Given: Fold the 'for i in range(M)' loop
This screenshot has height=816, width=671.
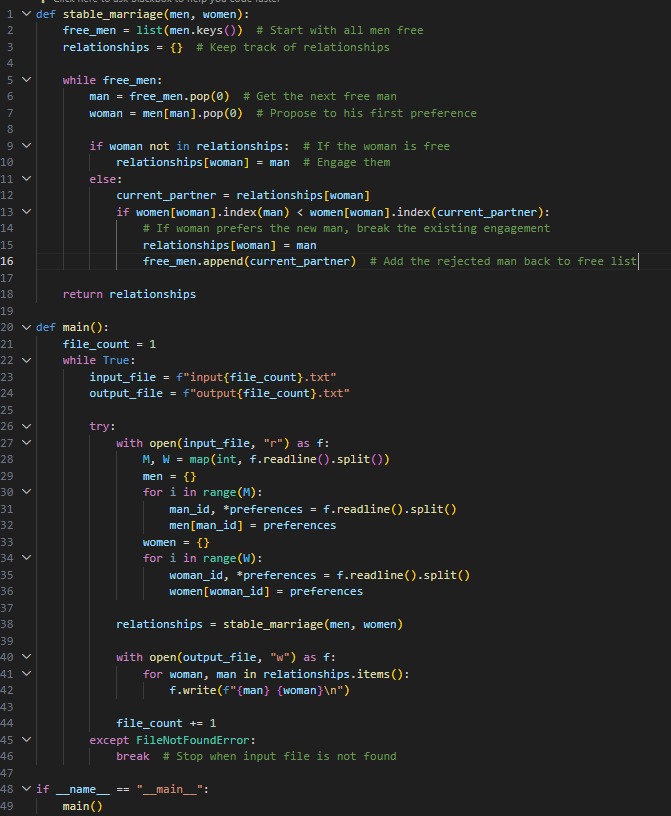Looking at the screenshot, I should pyautogui.click(x=26, y=492).
